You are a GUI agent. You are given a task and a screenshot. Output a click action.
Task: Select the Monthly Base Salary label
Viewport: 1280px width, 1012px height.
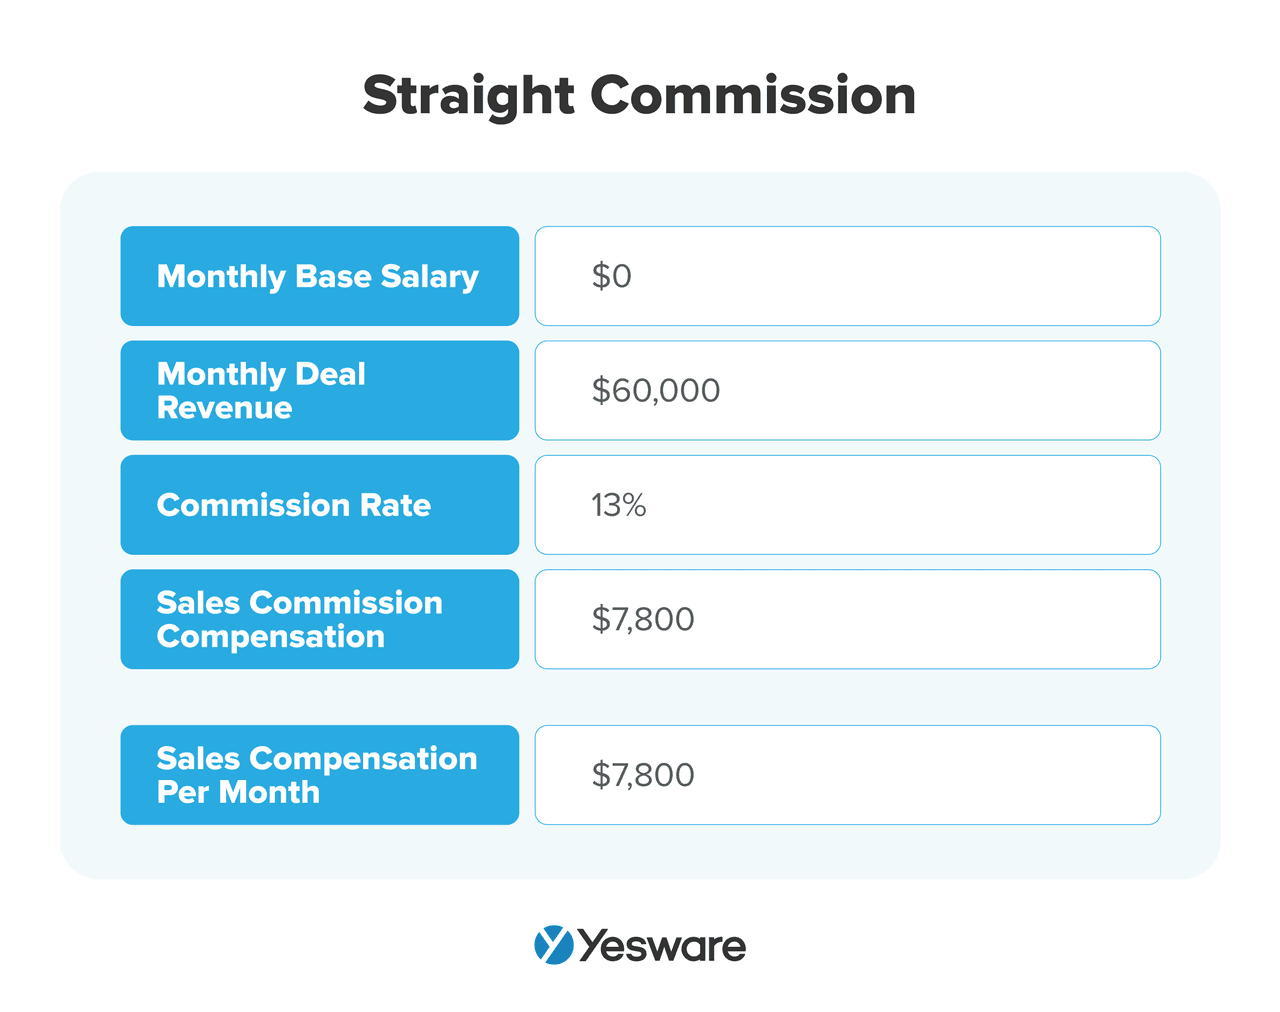click(319, 276)
